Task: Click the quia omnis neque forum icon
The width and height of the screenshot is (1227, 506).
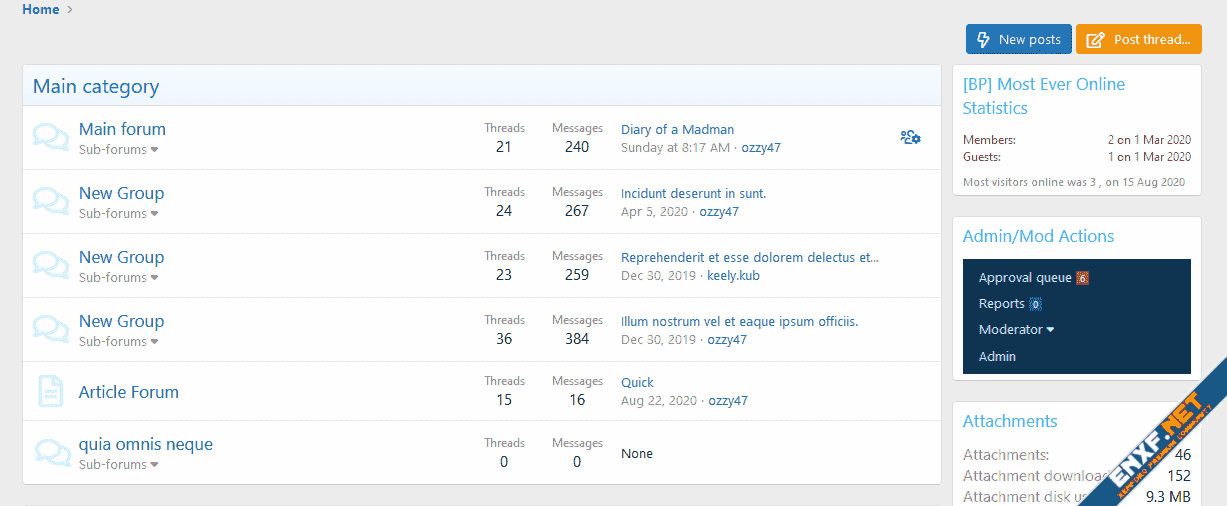Action: pos(50,453)
